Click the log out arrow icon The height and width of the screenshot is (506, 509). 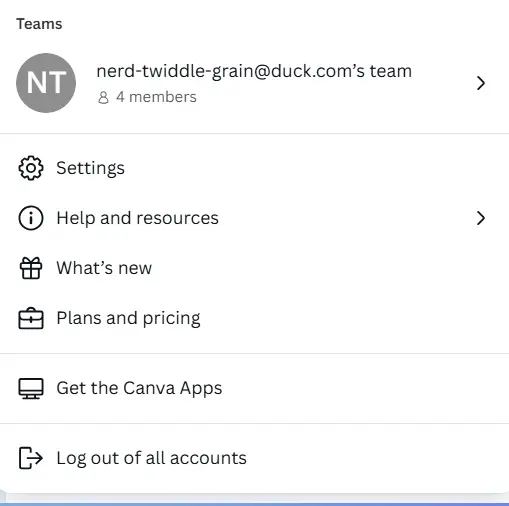click(31, 458)
